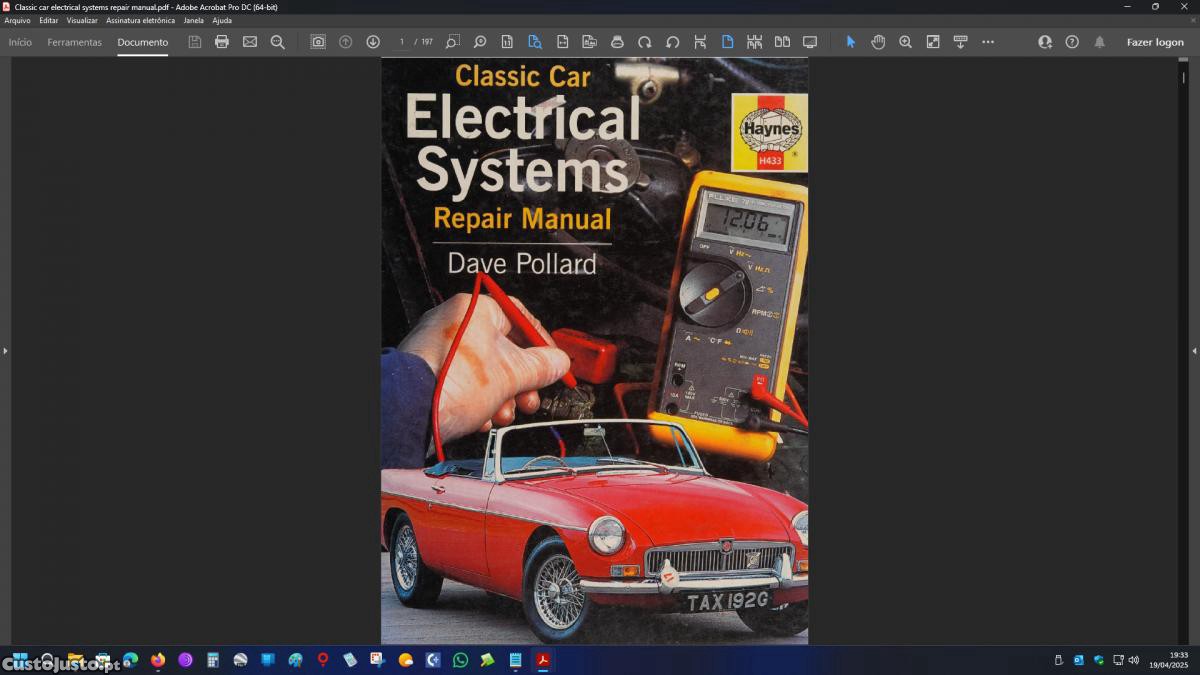Image resolution: width=1200 pixels, height=675 pixels.
Task: Select the Hand pan tool
Action: 878,42
